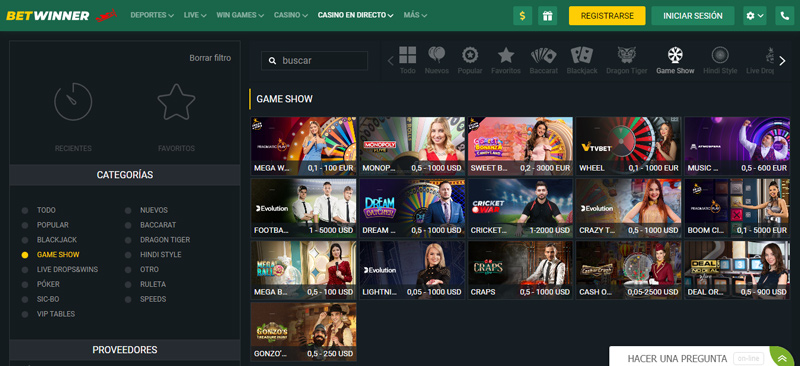Open the gift bonuses icon
This screenshot has height=366, width=800.
[547, 16]
